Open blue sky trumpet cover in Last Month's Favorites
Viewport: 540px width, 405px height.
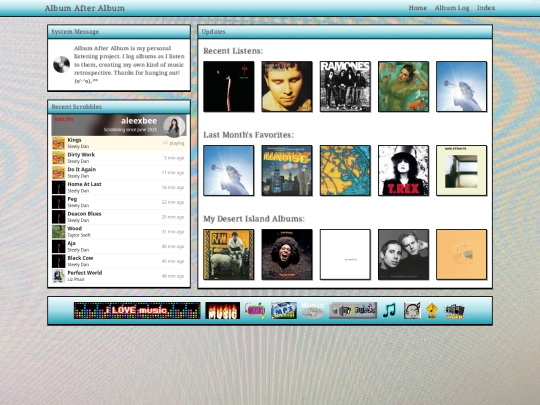click(229, 170)
